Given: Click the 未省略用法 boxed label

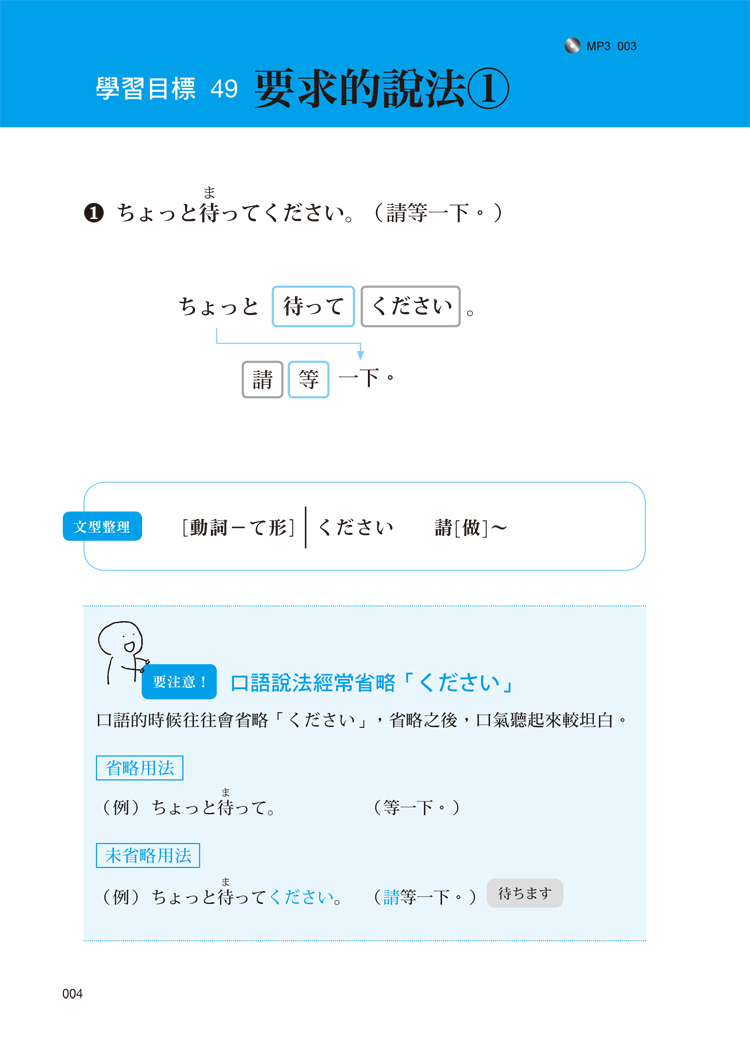Looking at the screenshot, I should point(148,855).
